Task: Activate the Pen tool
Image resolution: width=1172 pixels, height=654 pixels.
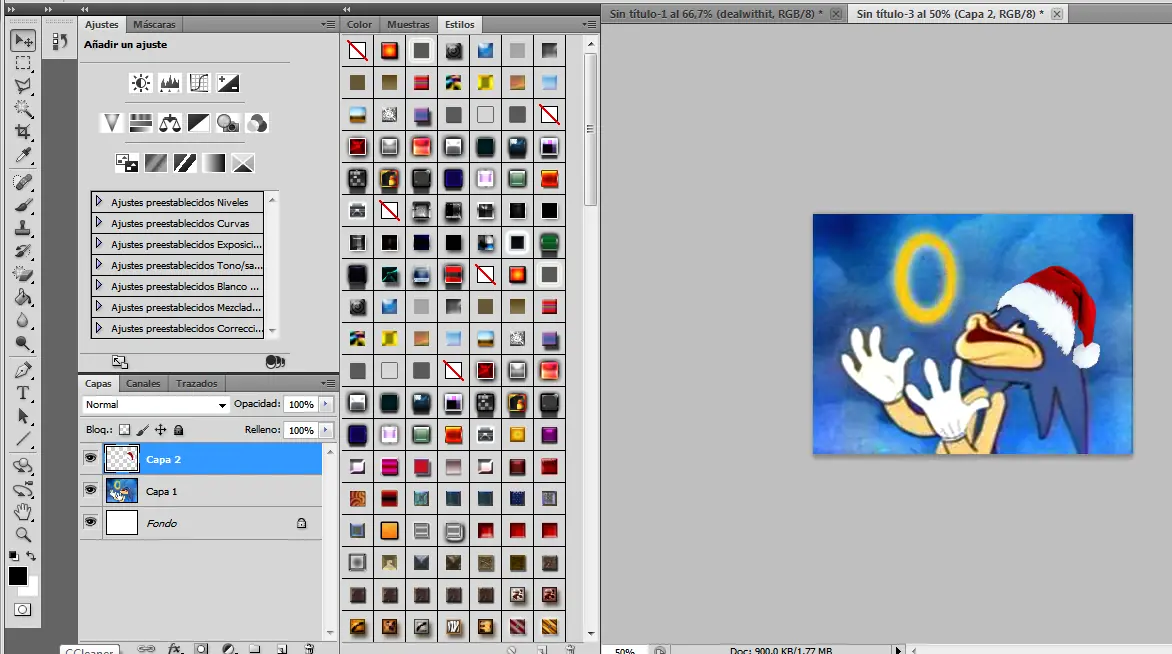Action: (x=23, y=370)
